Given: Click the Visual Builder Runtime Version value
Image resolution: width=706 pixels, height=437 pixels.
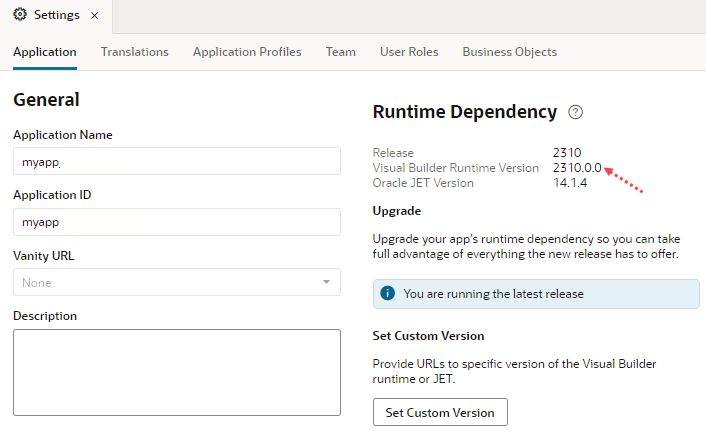Looking at the screenshot, I should coord(577,168).
